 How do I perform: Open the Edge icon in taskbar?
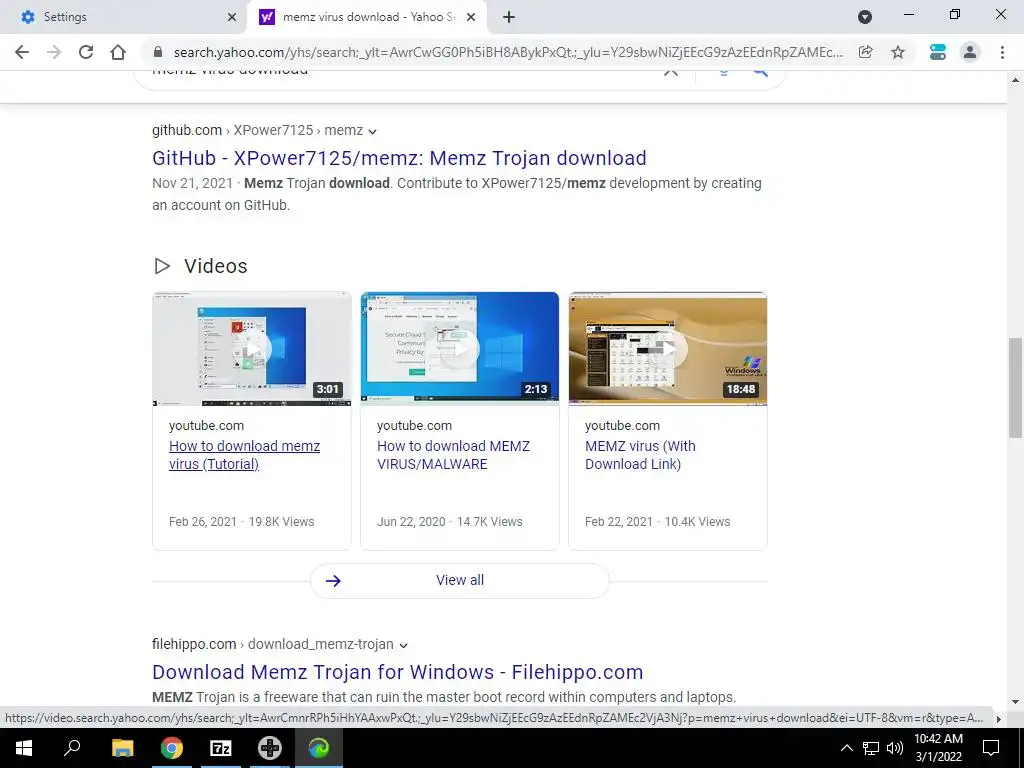point(319,748)
